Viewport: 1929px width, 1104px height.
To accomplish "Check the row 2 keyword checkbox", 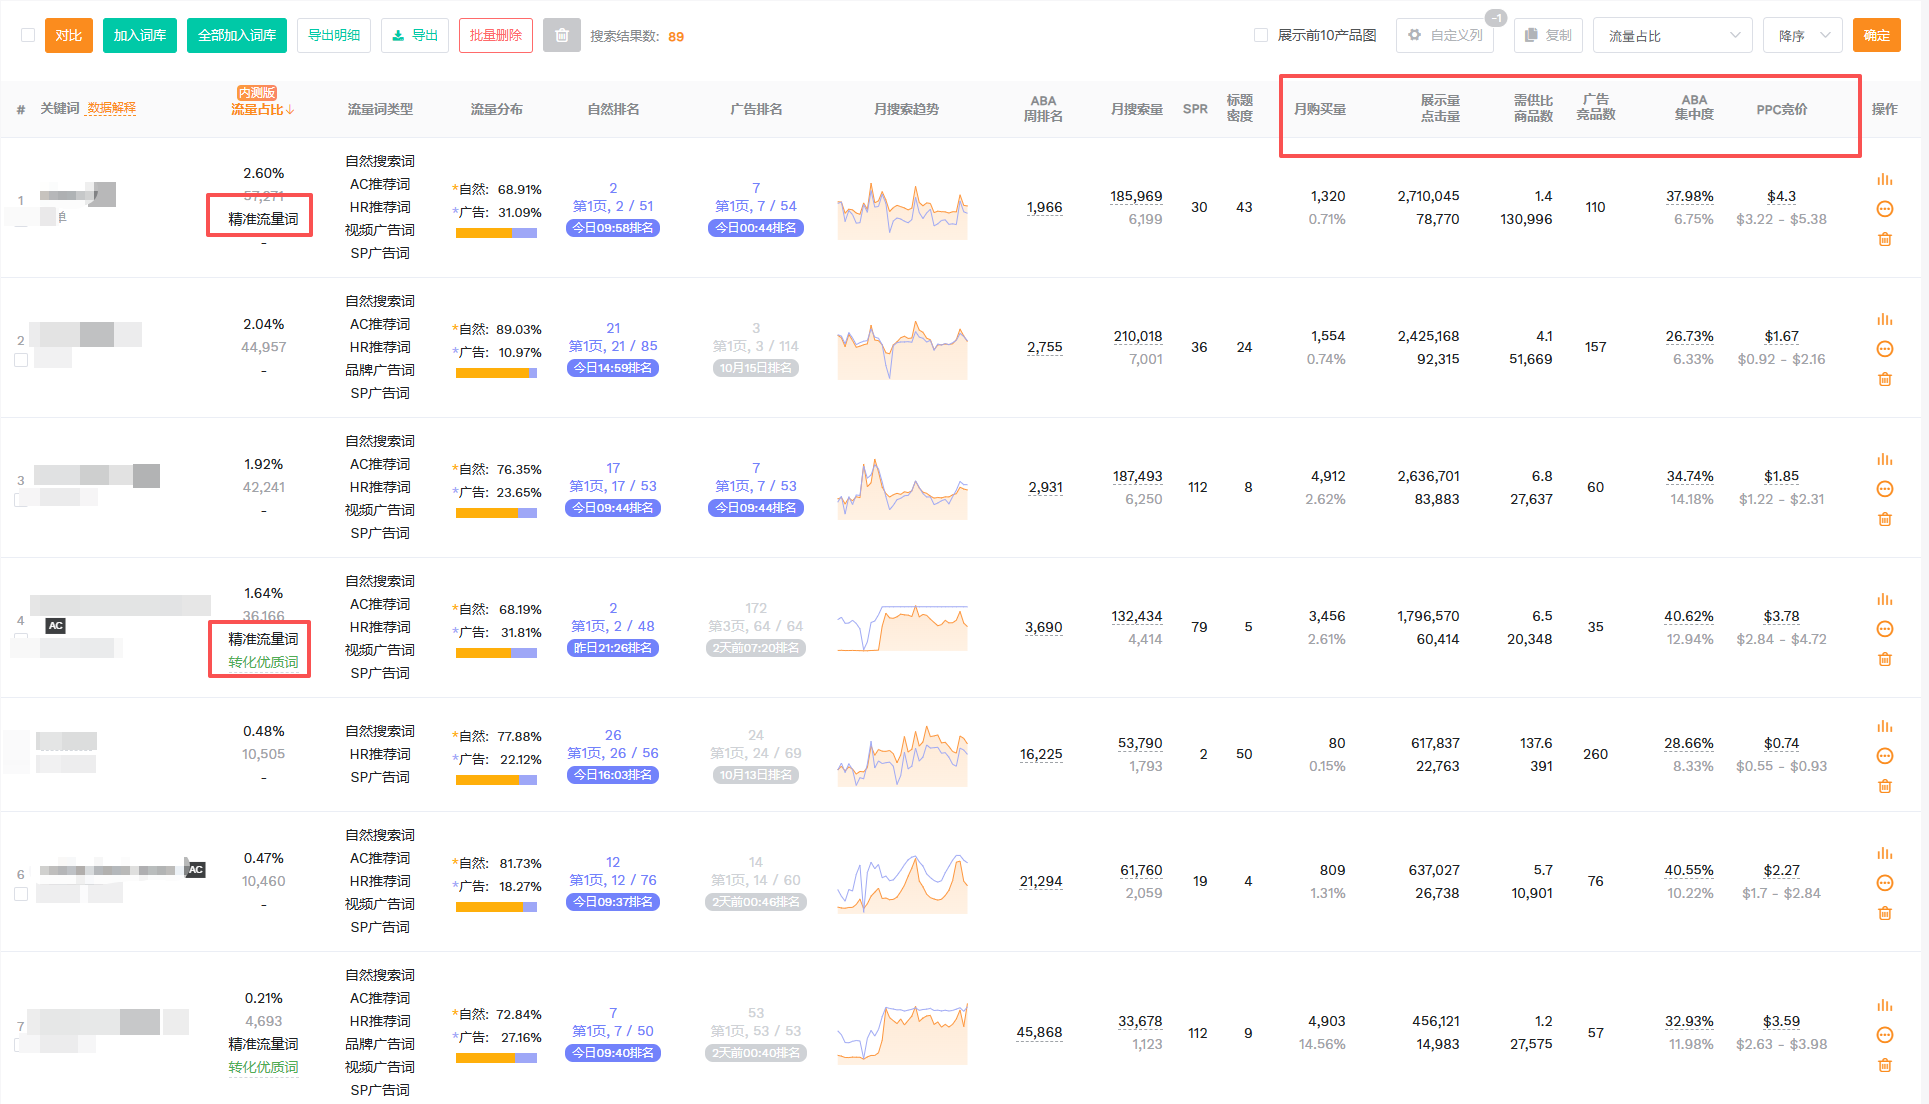I will click(21, 360).
